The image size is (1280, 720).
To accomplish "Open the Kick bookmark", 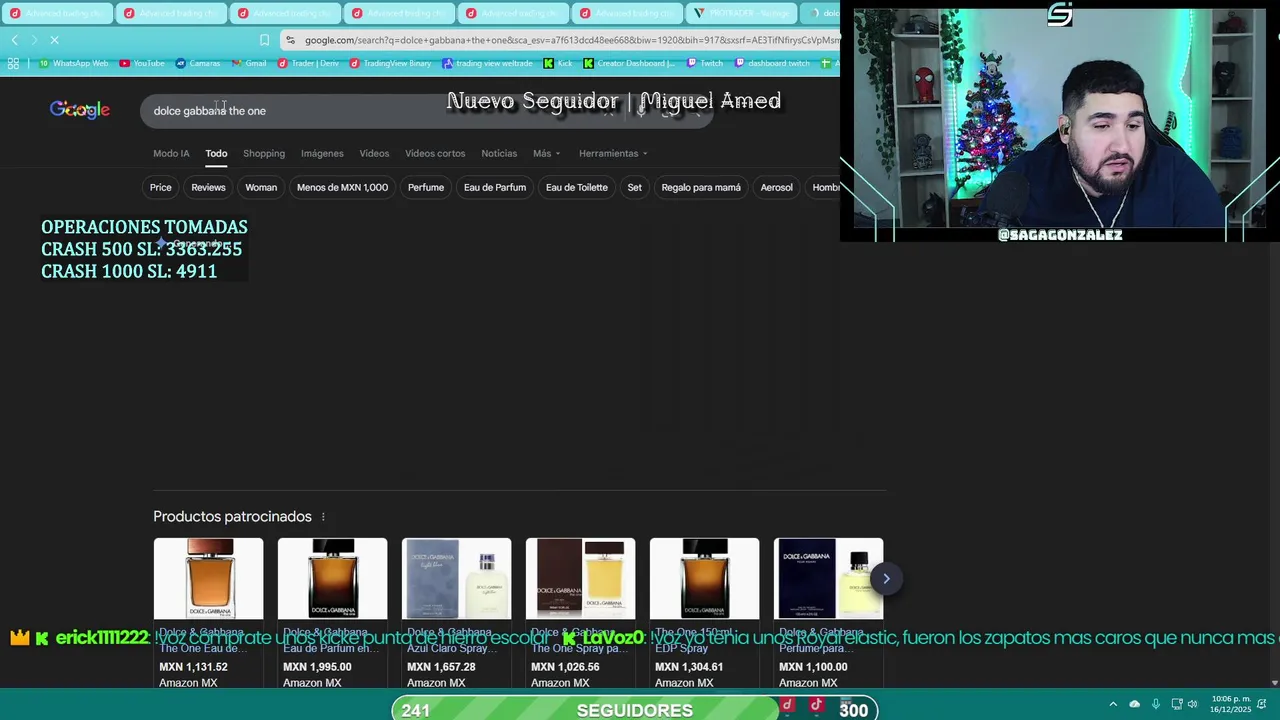I will point(558,63).
